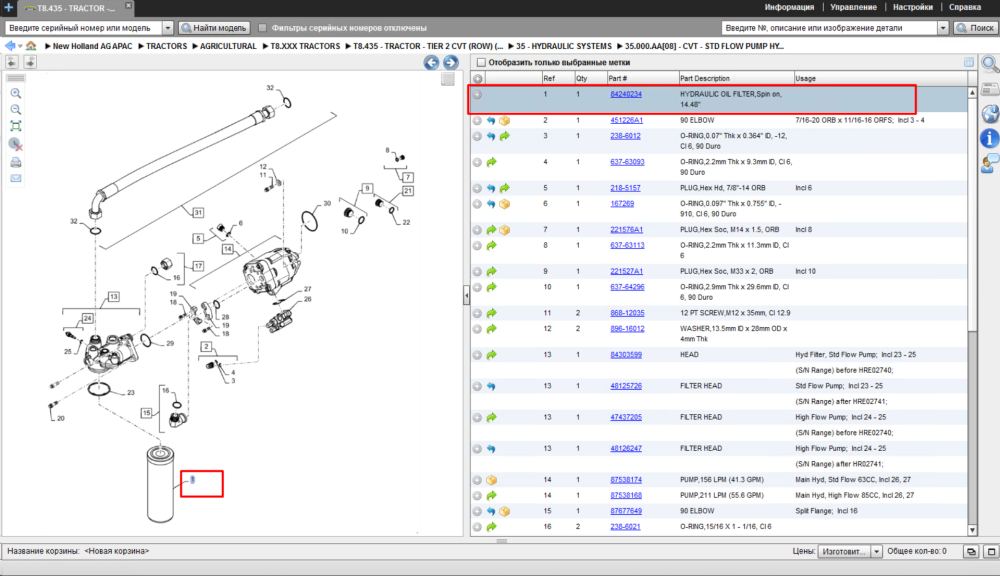Image resolution: width=1000 pixels, height=576 pixels.
Task: Click the 'Найти модель' button
Action: (214, 28)
